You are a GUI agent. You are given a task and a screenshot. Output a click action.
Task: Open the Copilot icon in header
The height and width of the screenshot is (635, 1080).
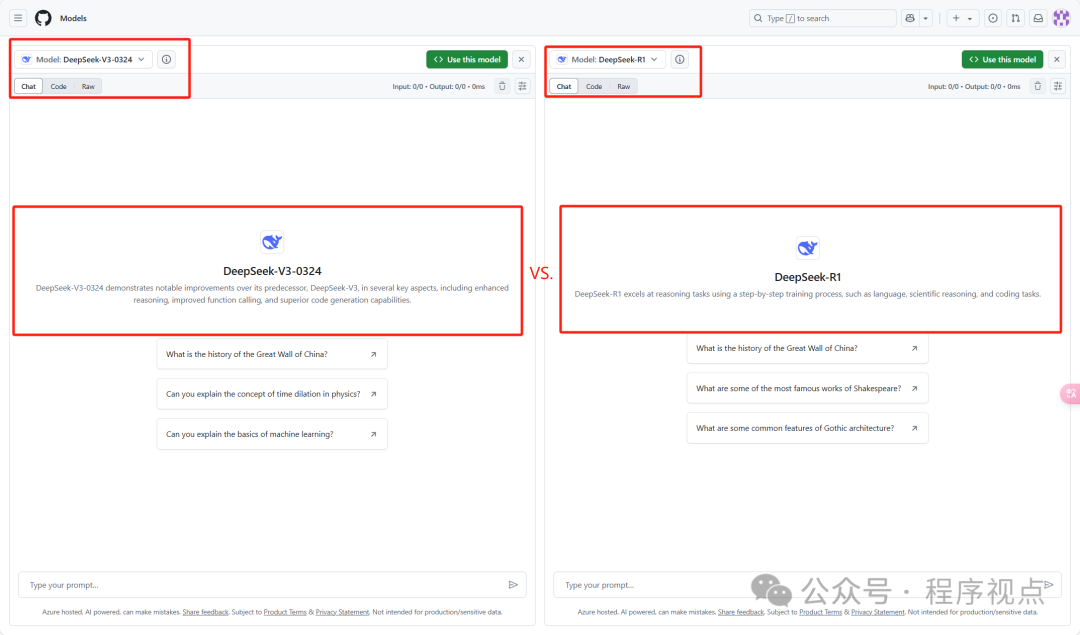pyautogui.click(x=910, y=19)
